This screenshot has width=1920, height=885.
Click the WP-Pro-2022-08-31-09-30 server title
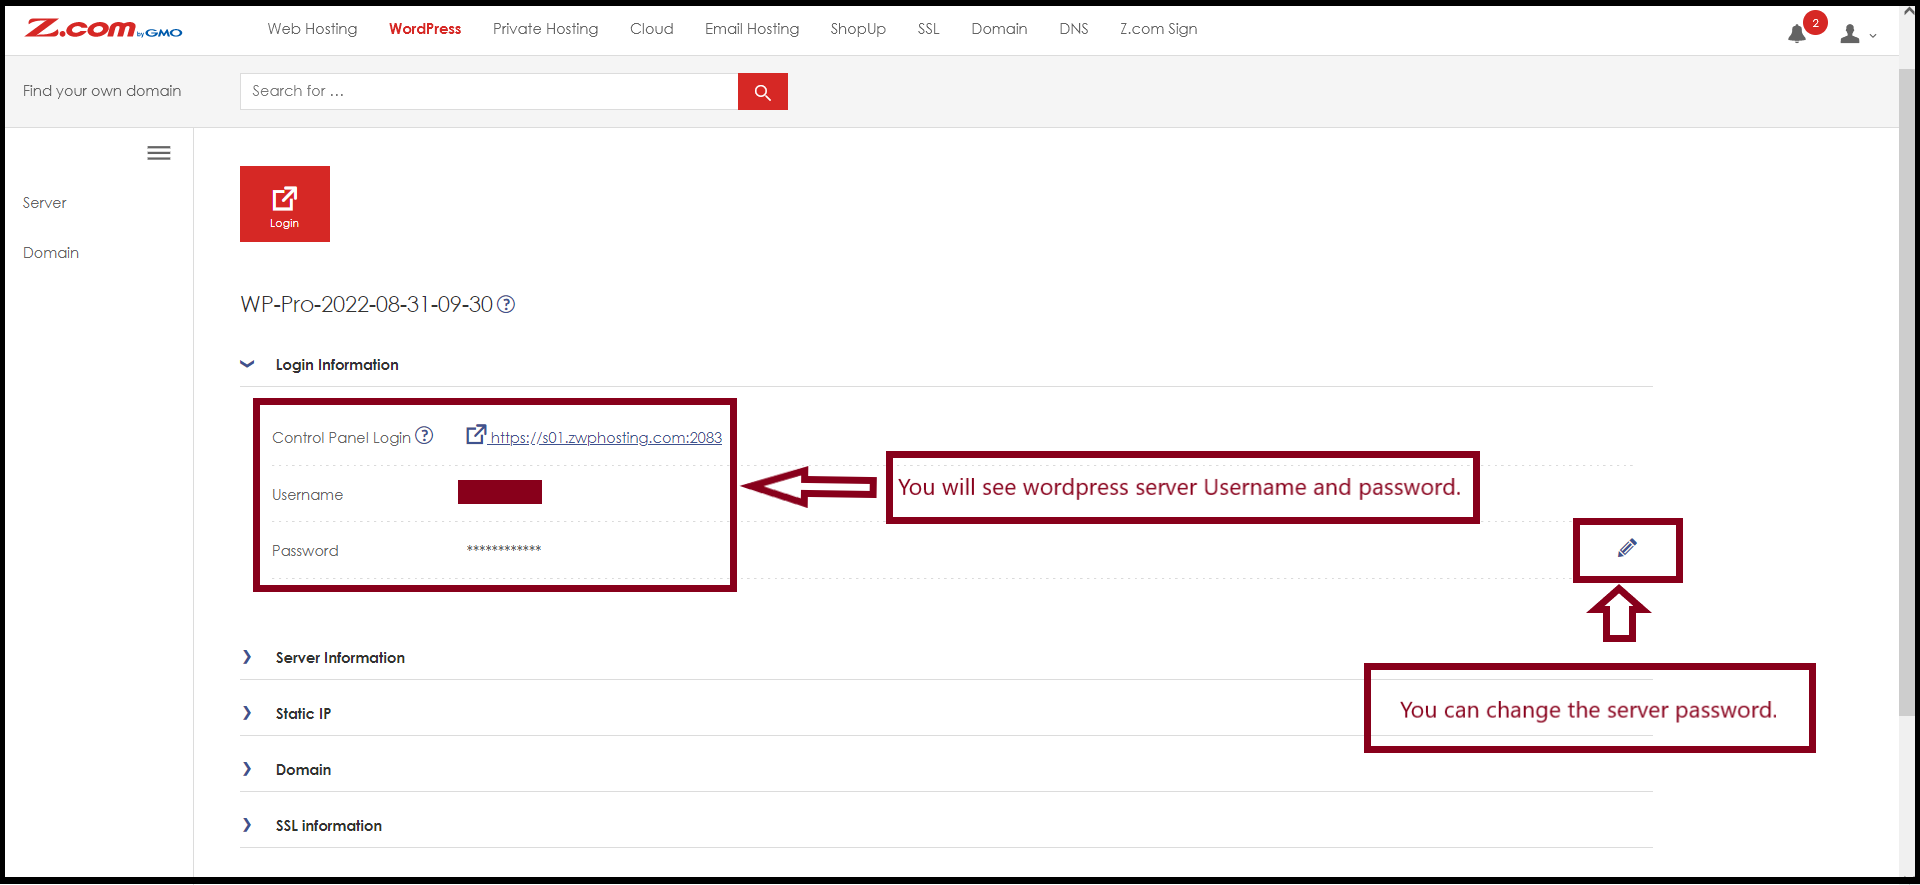[367, 304]
